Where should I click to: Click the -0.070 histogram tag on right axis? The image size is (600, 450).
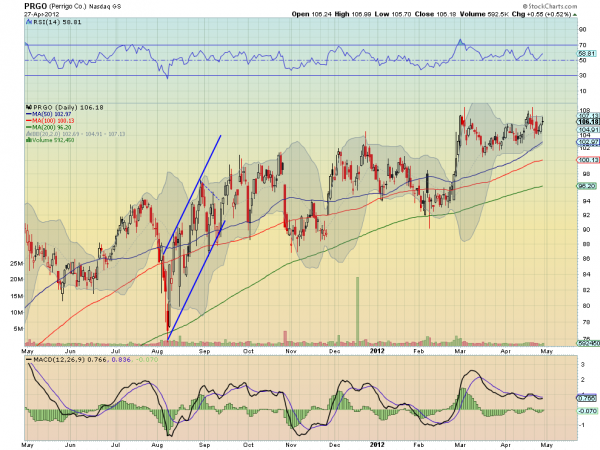click(588, 411)
